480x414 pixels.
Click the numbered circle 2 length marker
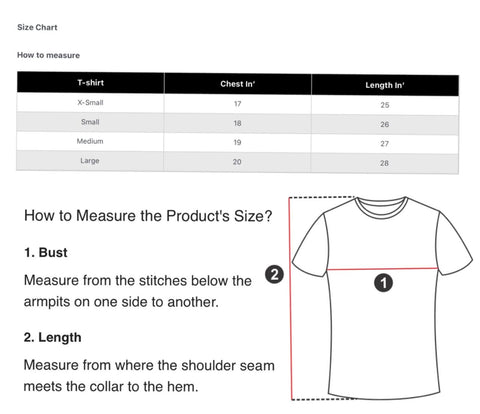(274, 275)
